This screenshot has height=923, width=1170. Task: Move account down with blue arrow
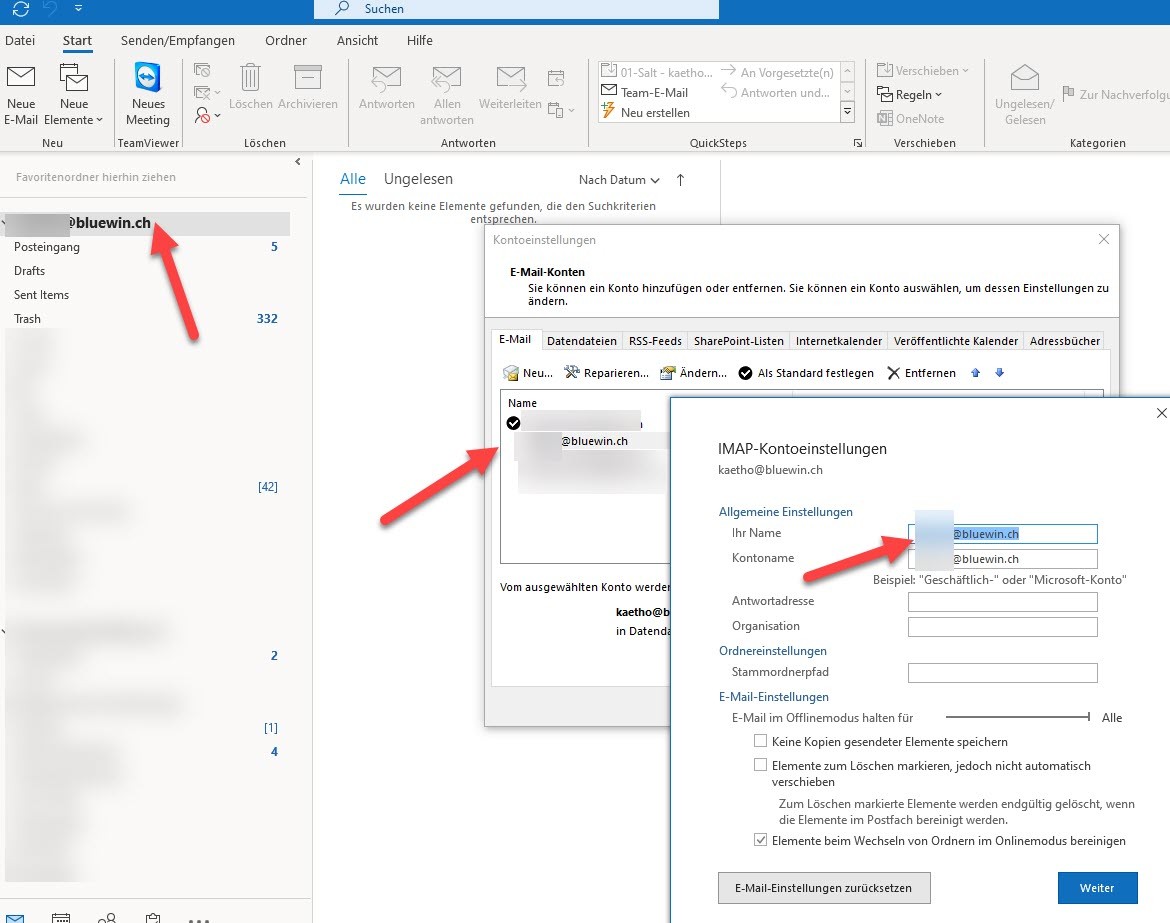click(999, 373)
